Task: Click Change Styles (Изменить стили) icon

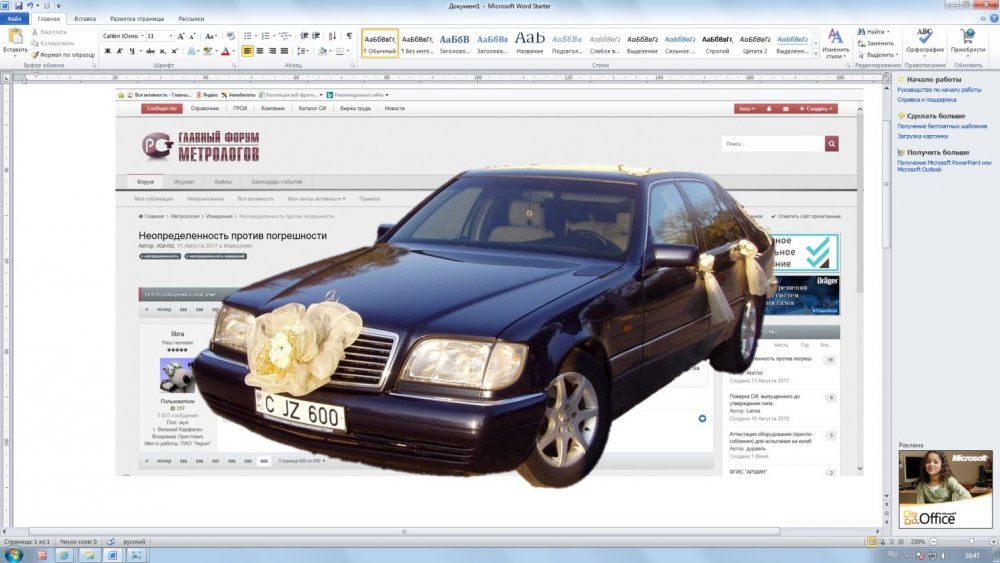Action: (x=835, y=36)
